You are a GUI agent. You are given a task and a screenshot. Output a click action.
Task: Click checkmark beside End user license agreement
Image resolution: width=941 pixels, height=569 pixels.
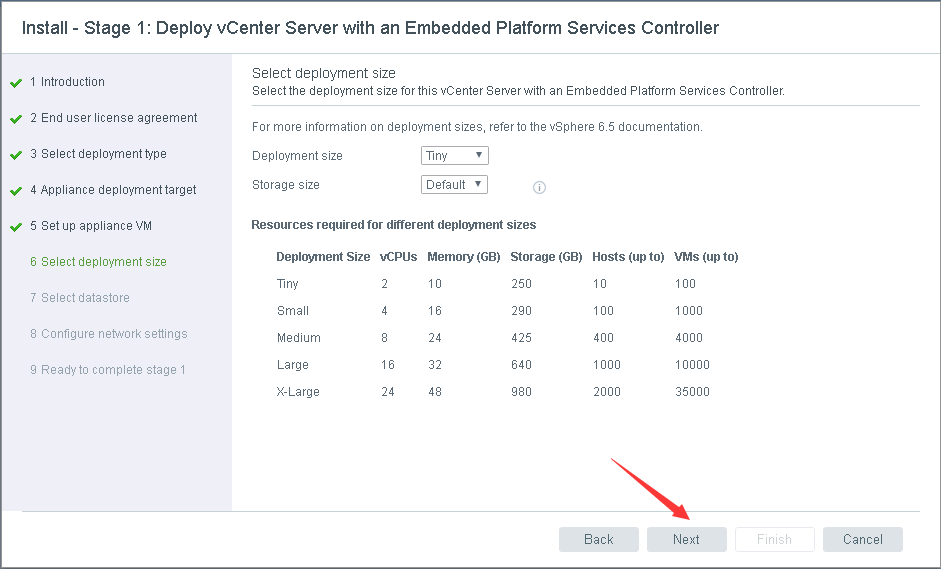(x=16, y=119)
